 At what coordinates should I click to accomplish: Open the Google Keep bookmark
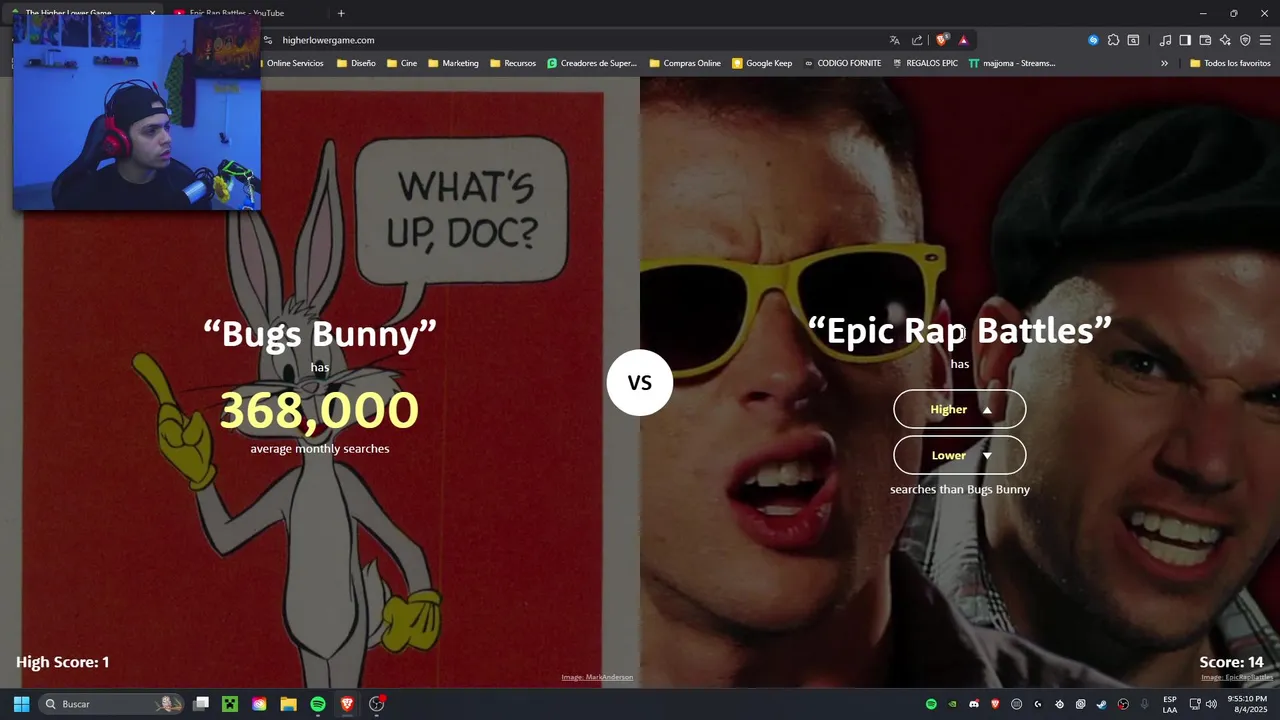tap(762, 63)
